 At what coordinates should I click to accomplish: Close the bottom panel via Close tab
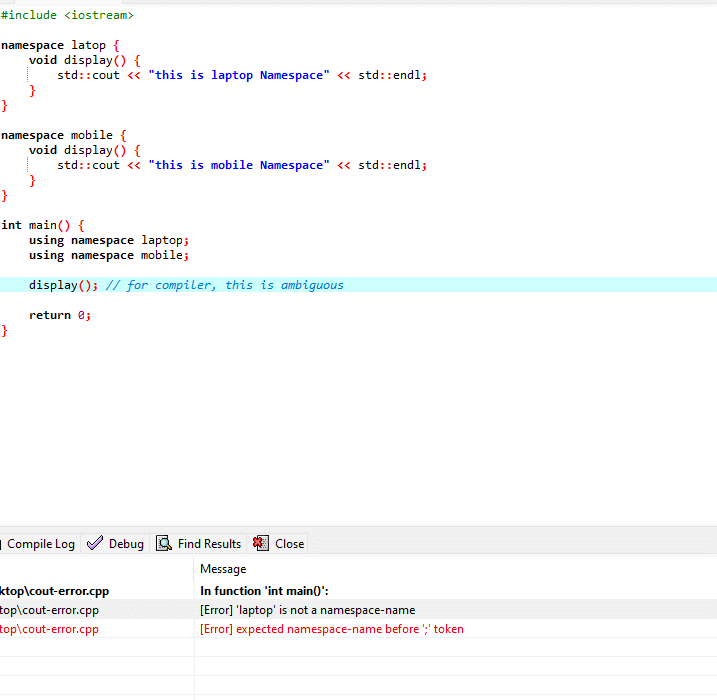point(278,544)
